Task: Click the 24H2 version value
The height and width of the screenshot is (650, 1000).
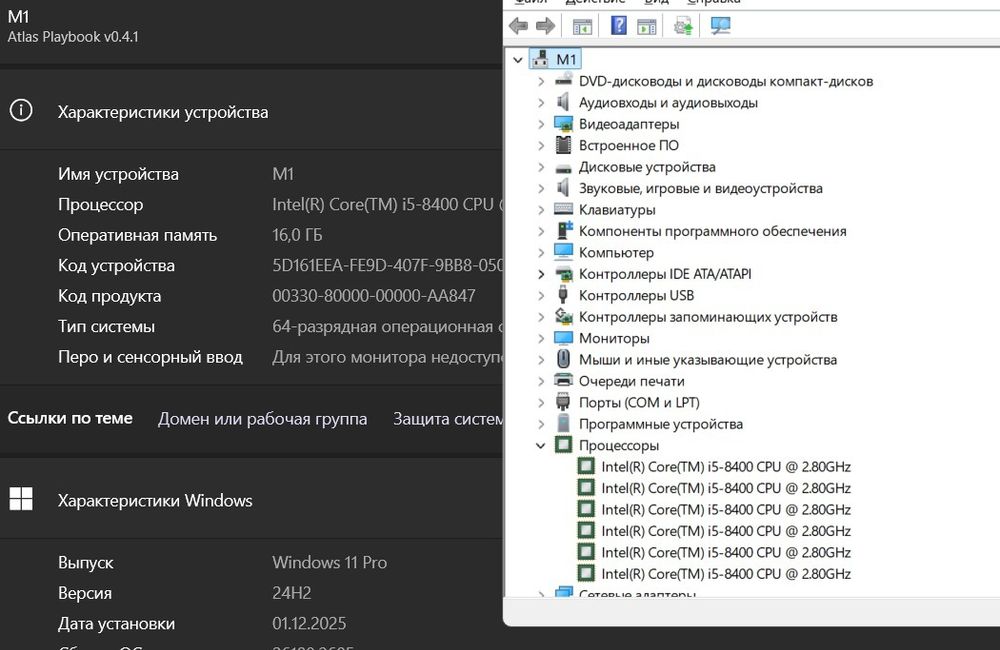Action: [291, 593]
